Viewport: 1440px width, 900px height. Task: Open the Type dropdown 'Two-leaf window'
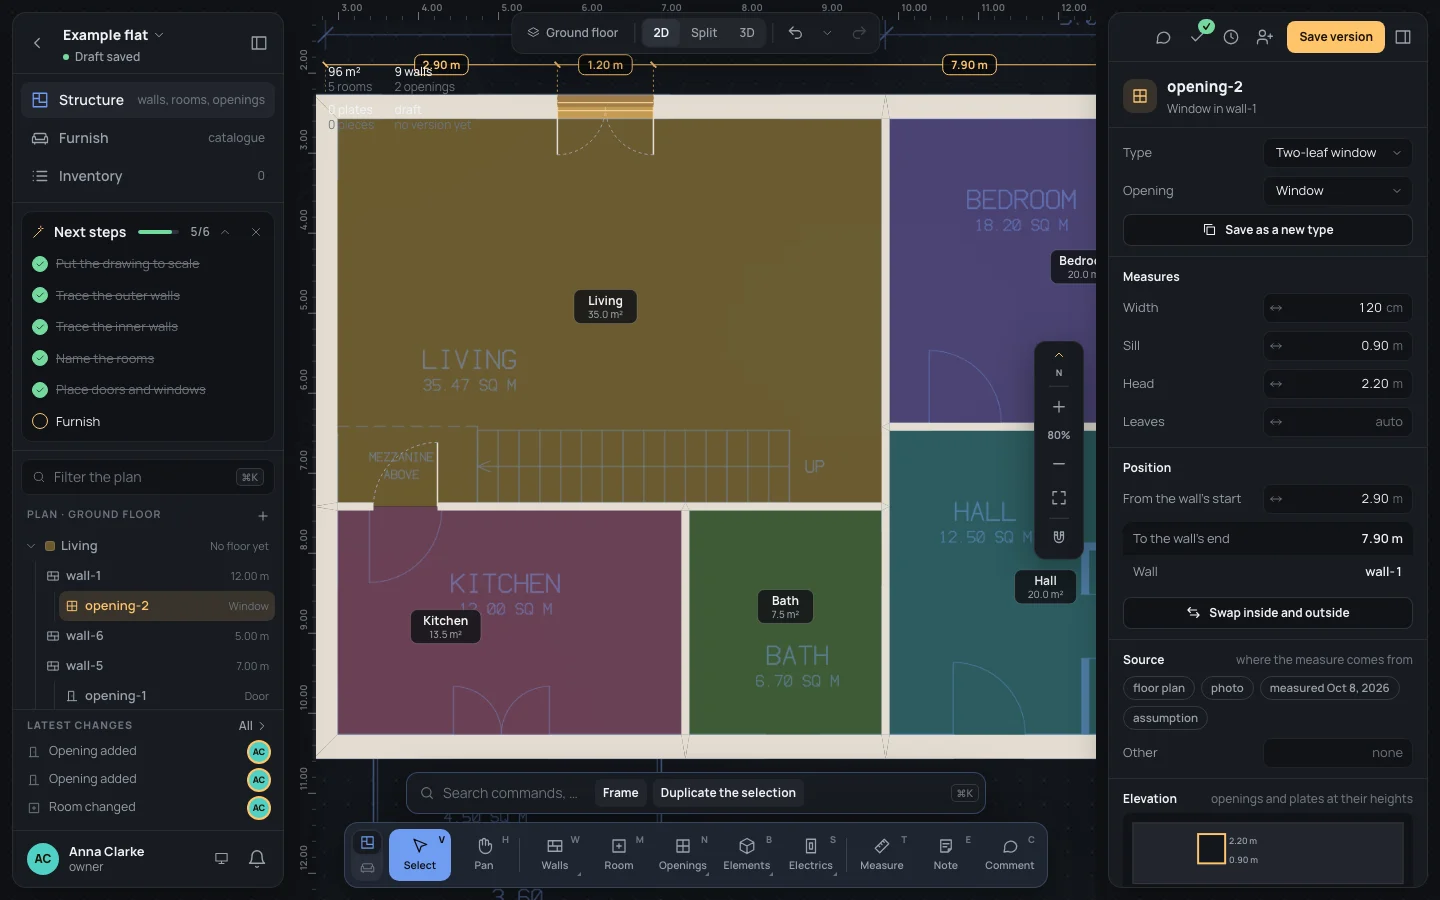pyautogui.click(x=1338, y=153)
